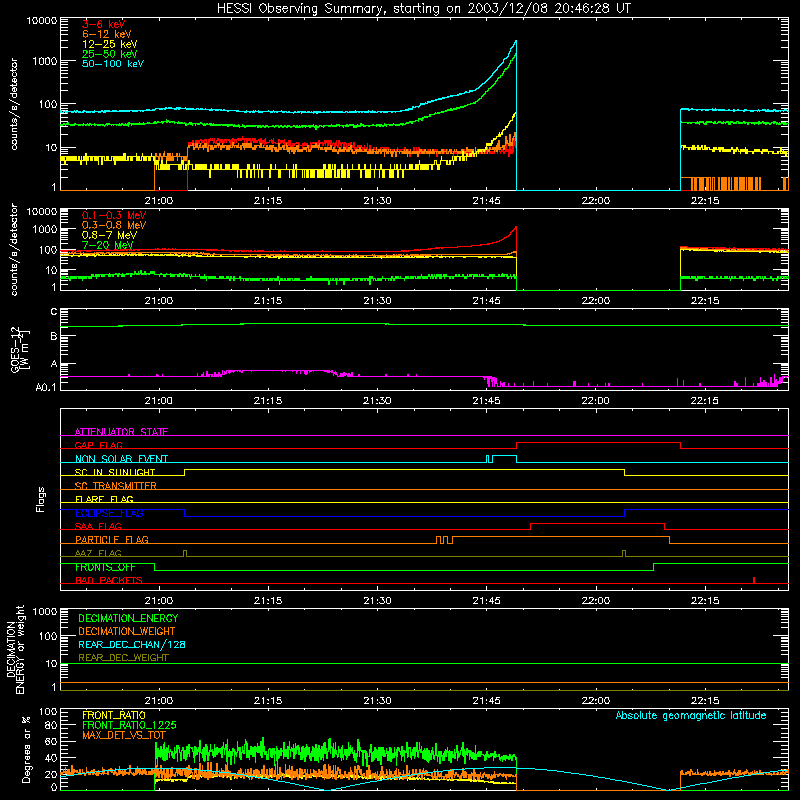Click the 7-20 MeV legend entry
Viewport: 800px width, 800px height.
(x=108, y=245)
